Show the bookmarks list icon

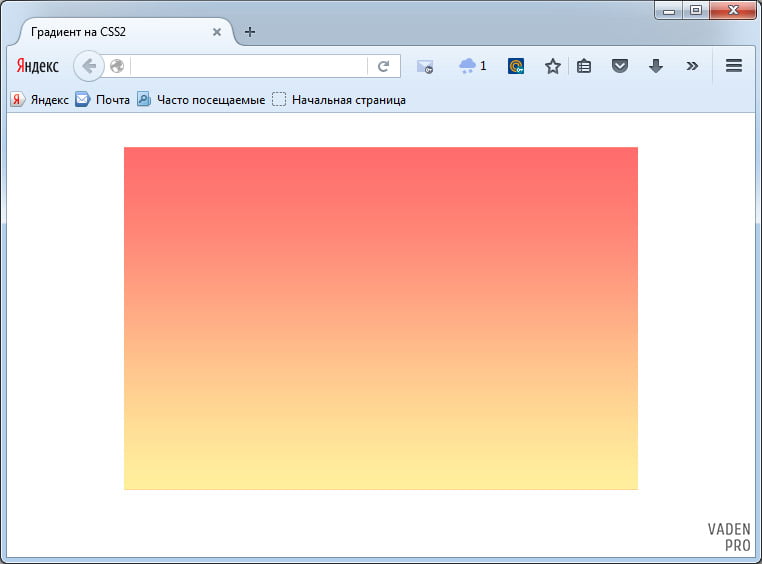coord(585,66)
